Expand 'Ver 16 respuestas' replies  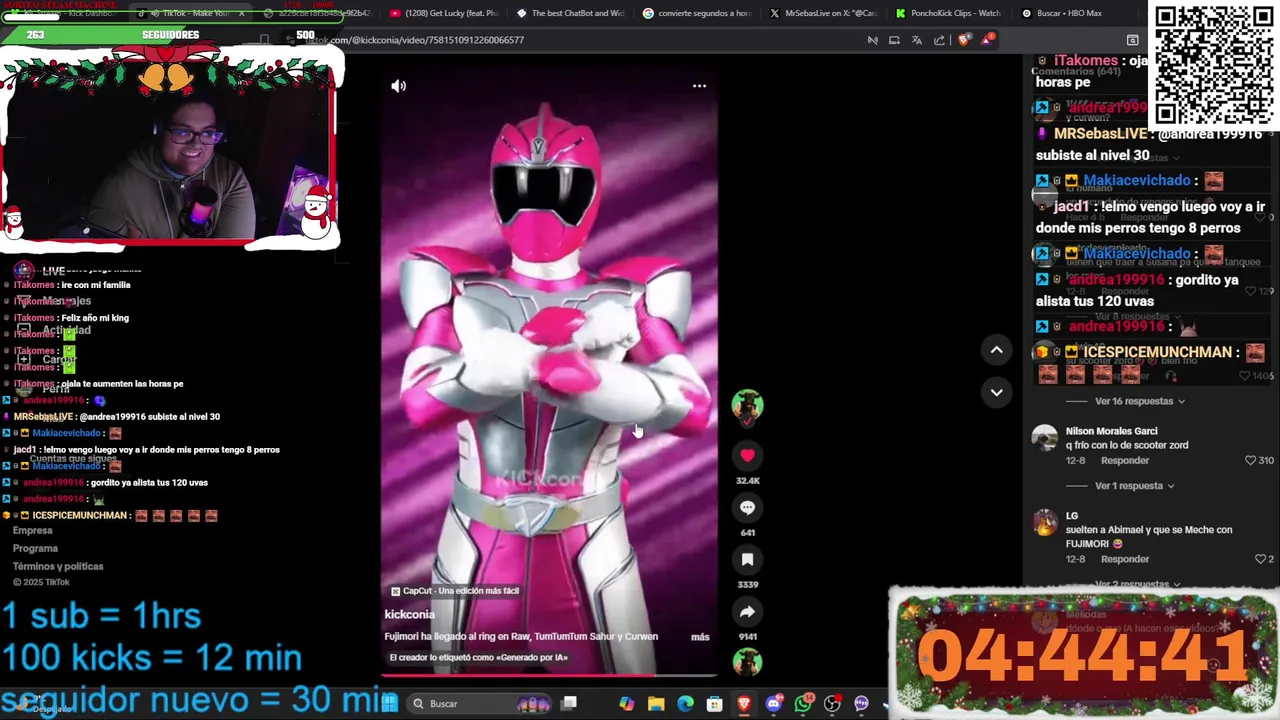[x=1140, y=401]
